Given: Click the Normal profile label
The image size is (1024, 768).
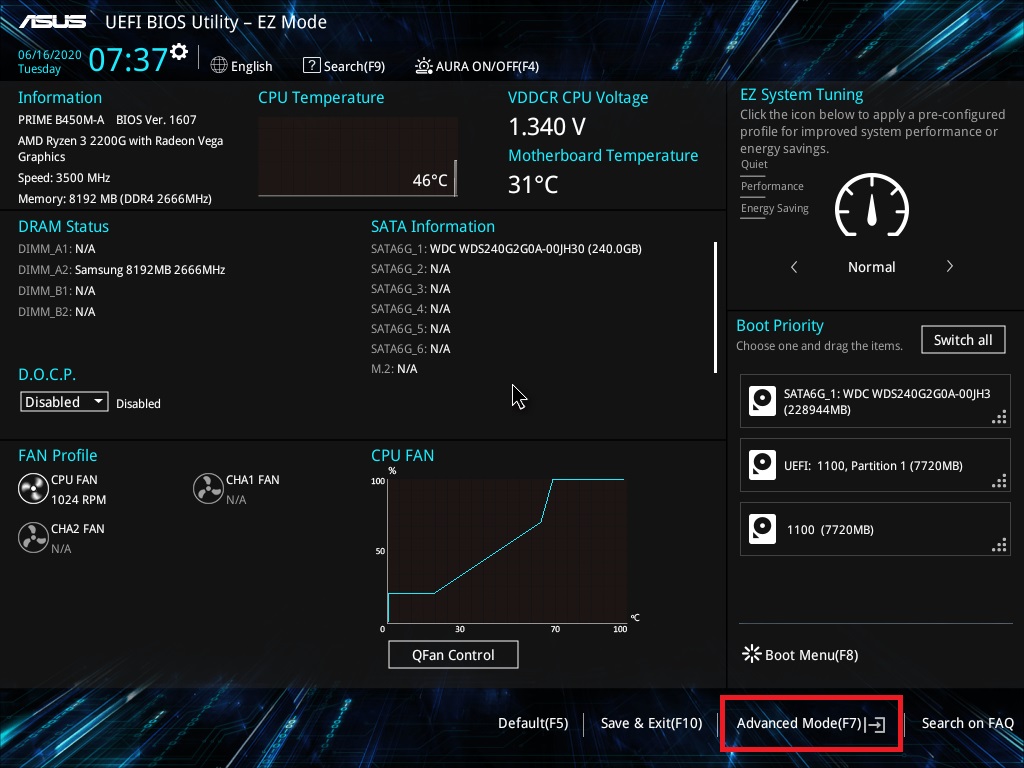Looking at the screenshot, I should click(x=871, y=266).
